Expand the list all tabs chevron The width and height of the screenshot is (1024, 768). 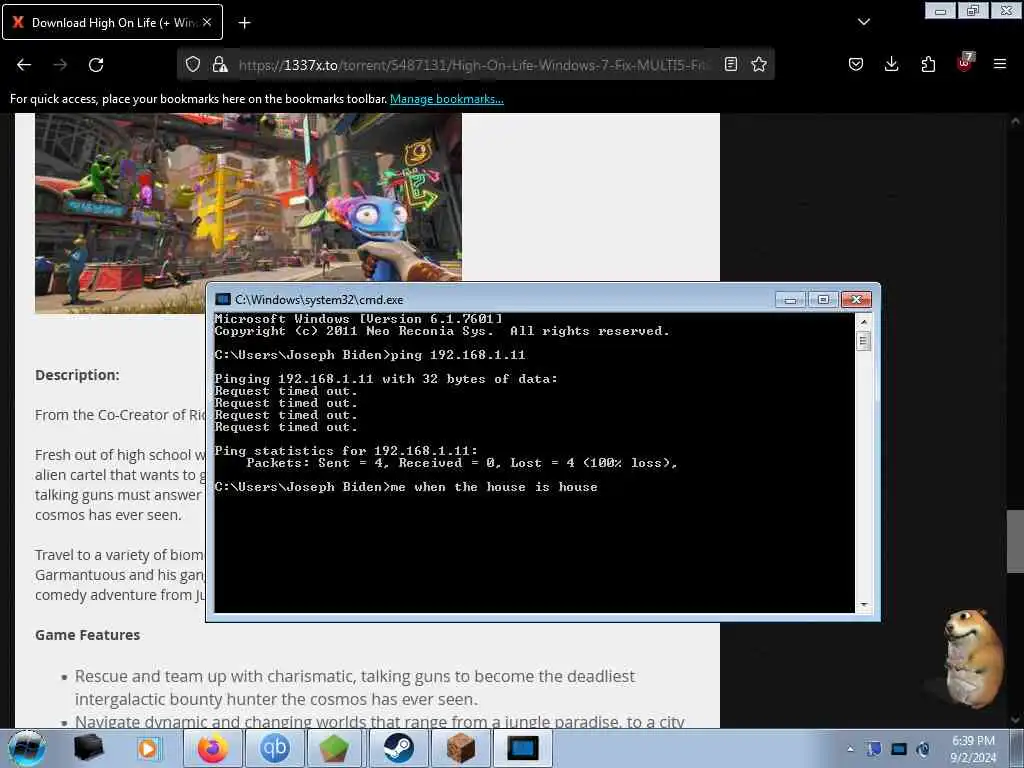point(863,22)
